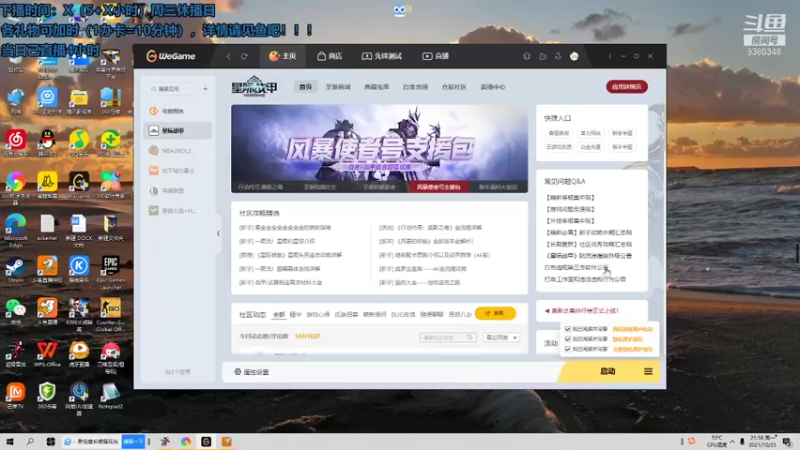Open the 仓鼠社区 tab

click(x=454, y=87)
